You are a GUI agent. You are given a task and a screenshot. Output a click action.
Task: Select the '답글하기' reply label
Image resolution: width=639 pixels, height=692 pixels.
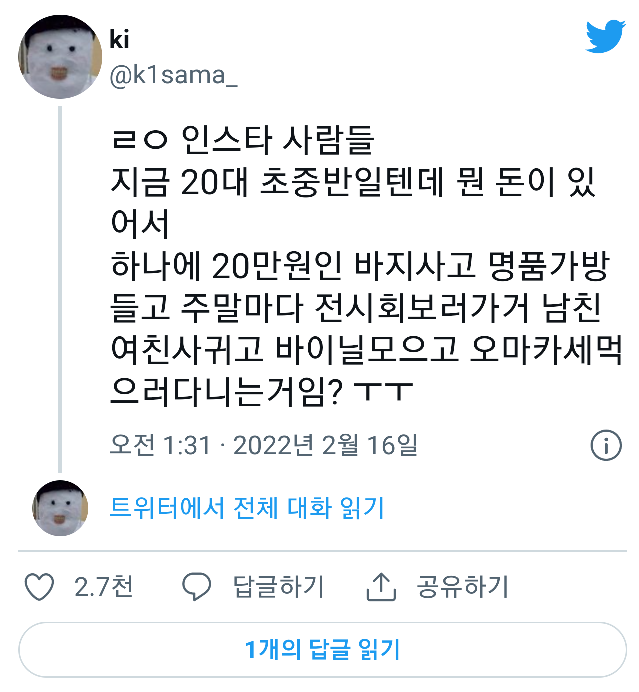(x=278, y=587)
